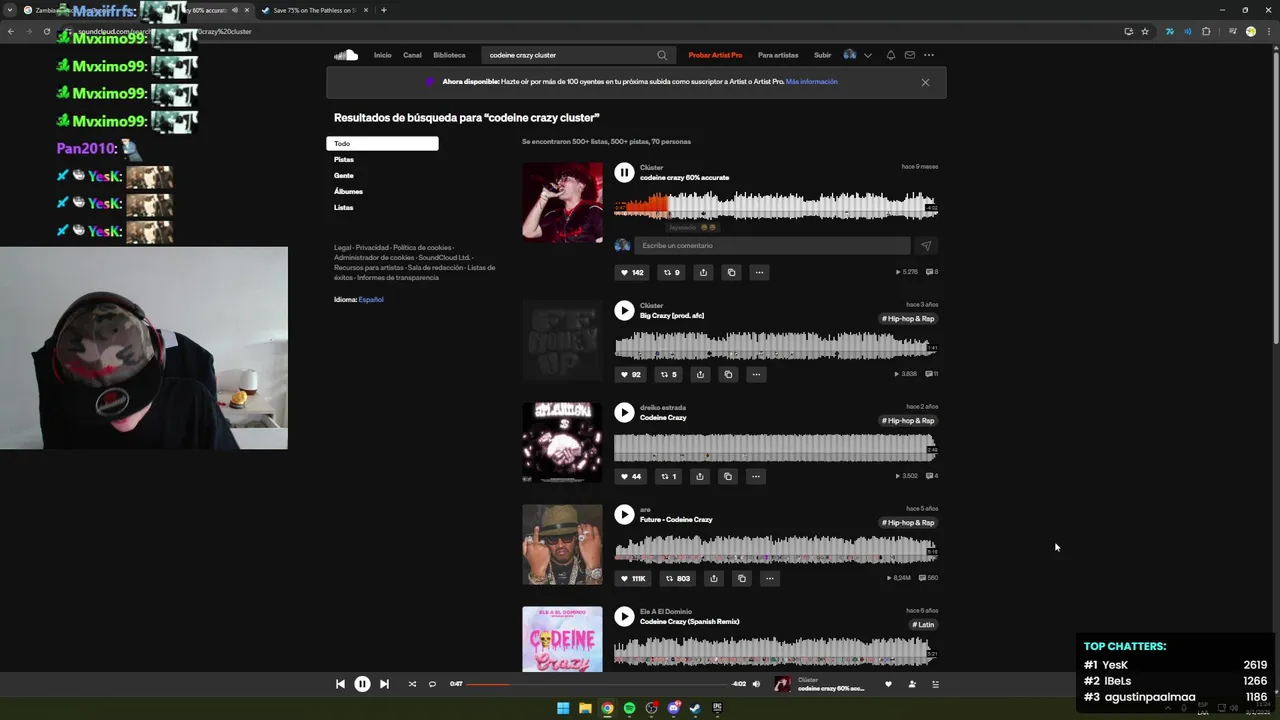1280x720 pixels.
Task: Play 'Codeine Crazy (Spanish Remix)' track
Action: pyautogui.click(x=624, y=616)
